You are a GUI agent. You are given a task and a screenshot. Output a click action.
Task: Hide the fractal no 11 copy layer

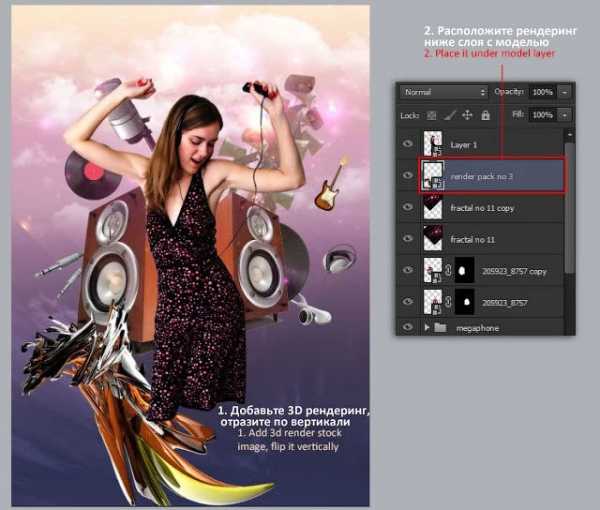click(x=408, y=207)
